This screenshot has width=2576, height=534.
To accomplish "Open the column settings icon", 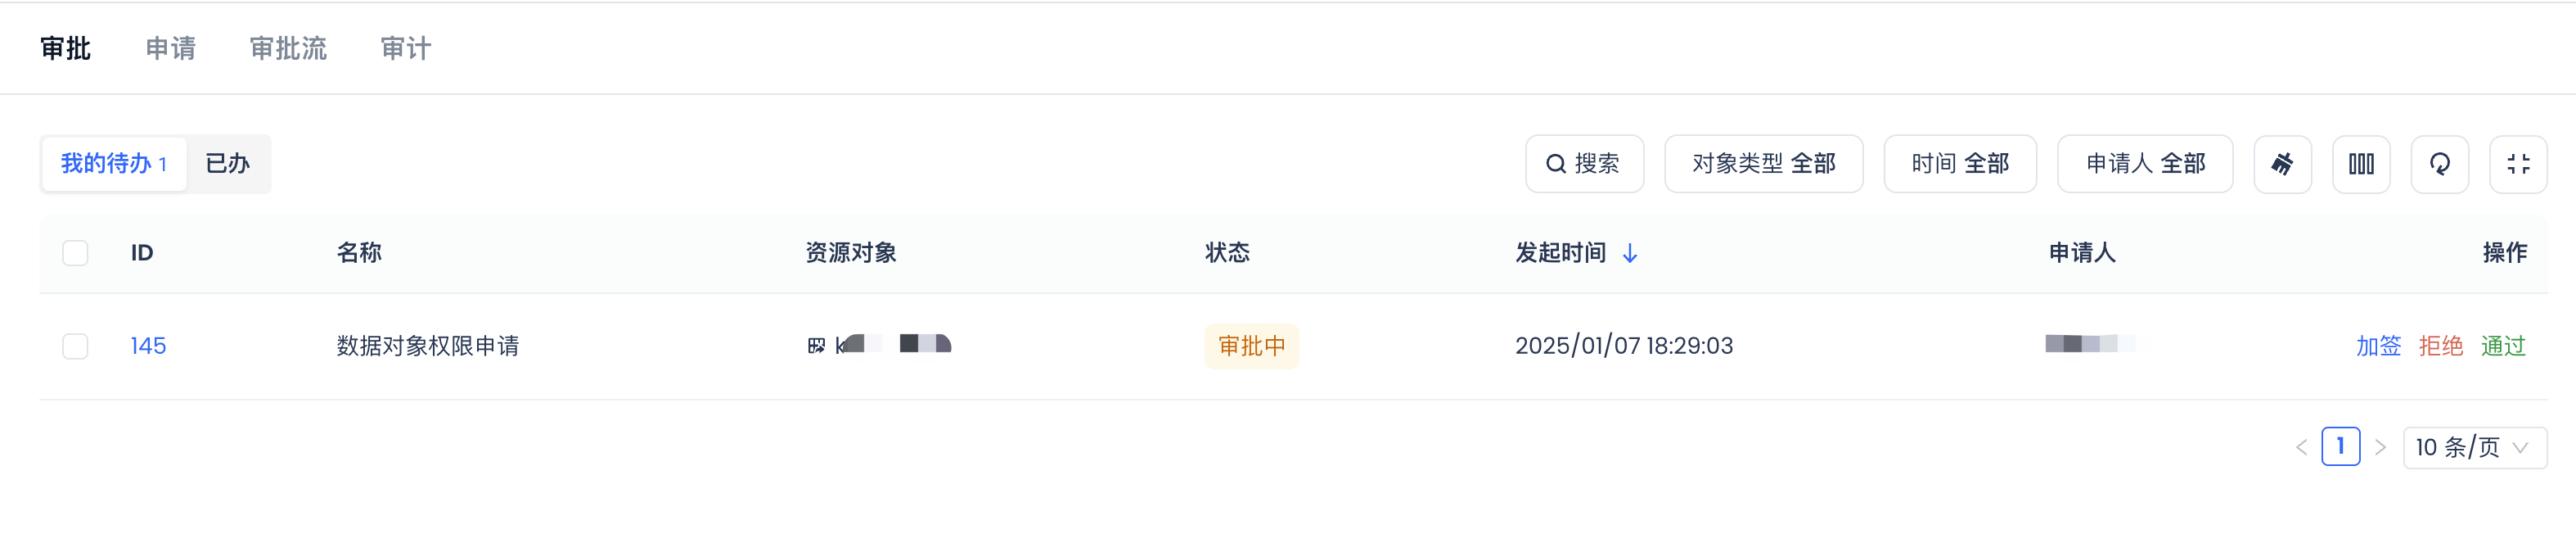I will coord(2360,164).
